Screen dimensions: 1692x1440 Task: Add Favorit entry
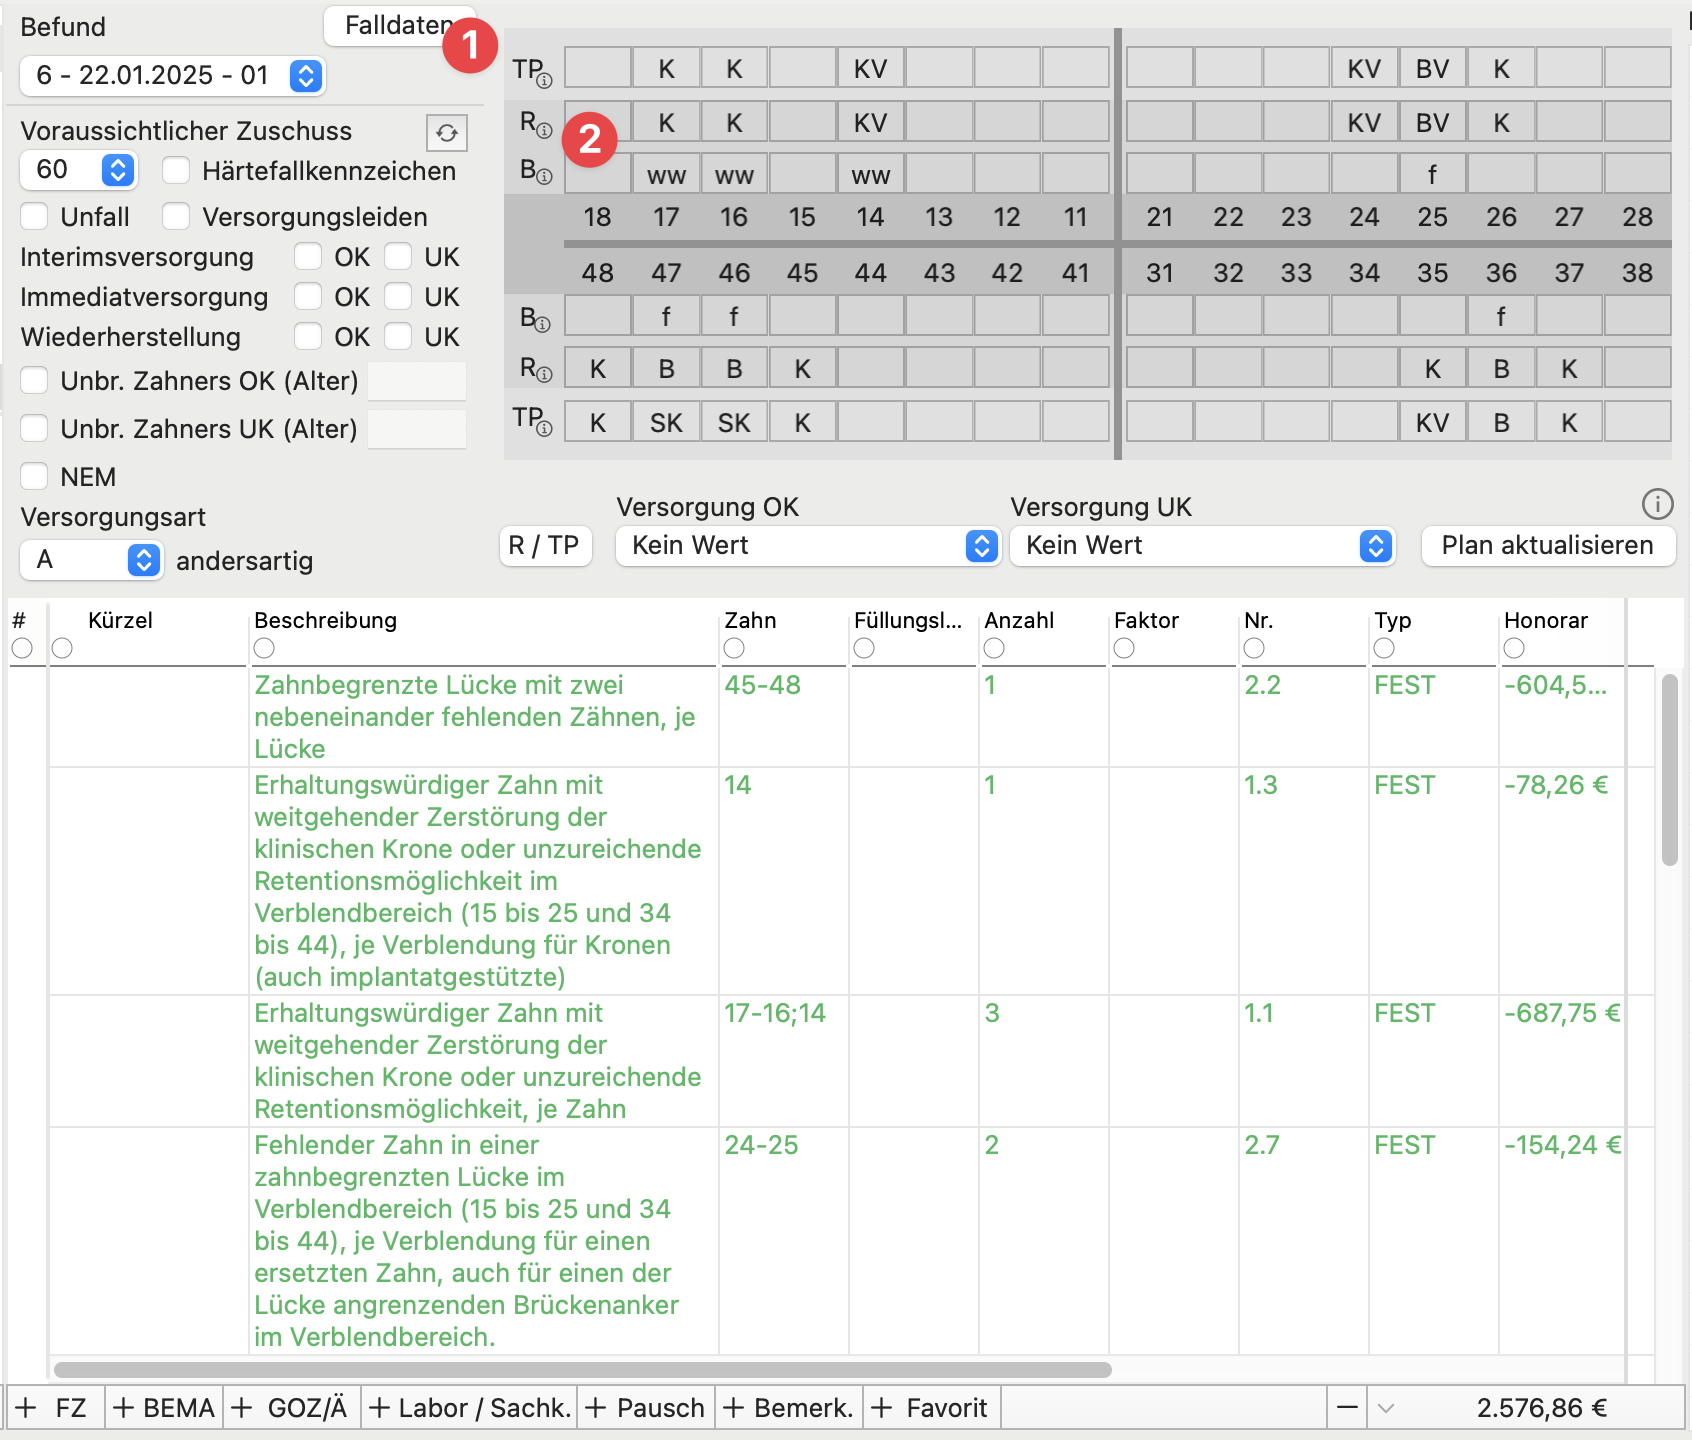point(931,1408)
